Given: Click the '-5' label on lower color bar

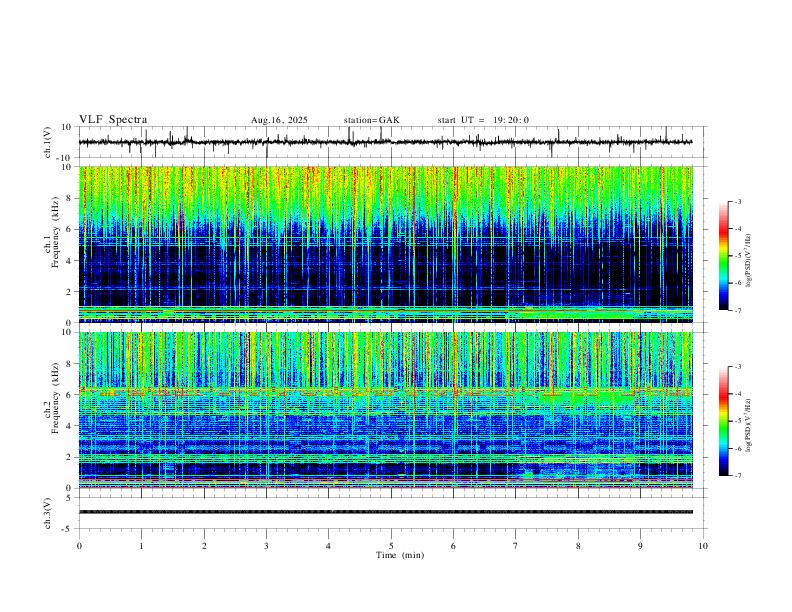Looking at the screenshot, I should [x=737, y=421].
